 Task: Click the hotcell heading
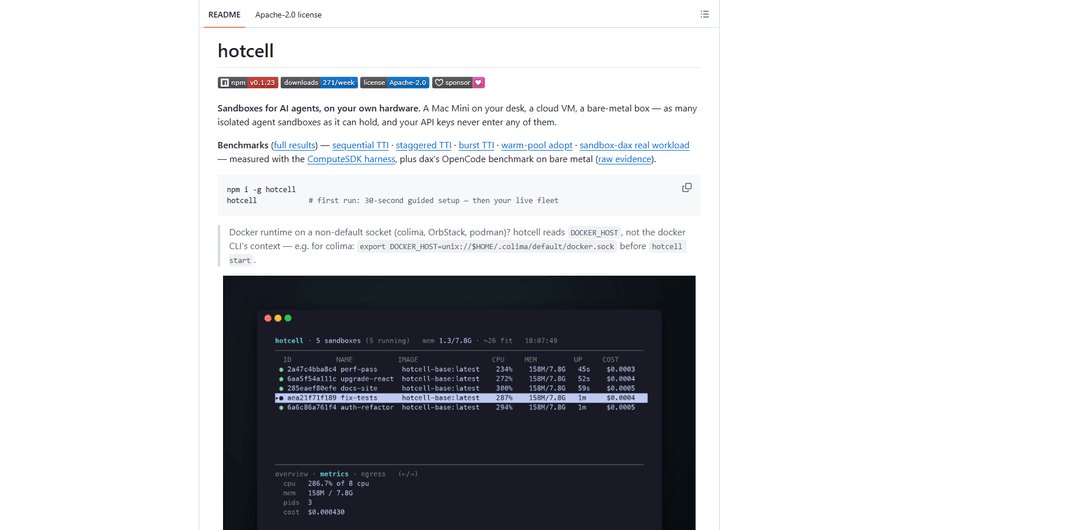(246, 50)
